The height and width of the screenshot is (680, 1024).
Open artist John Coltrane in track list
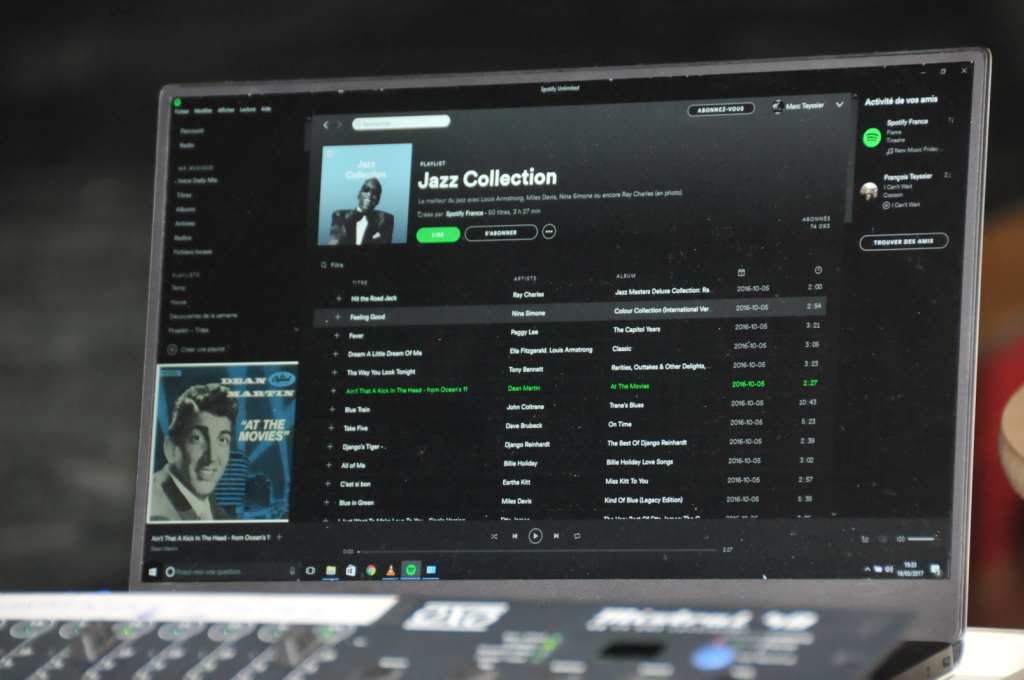(525, 406)
